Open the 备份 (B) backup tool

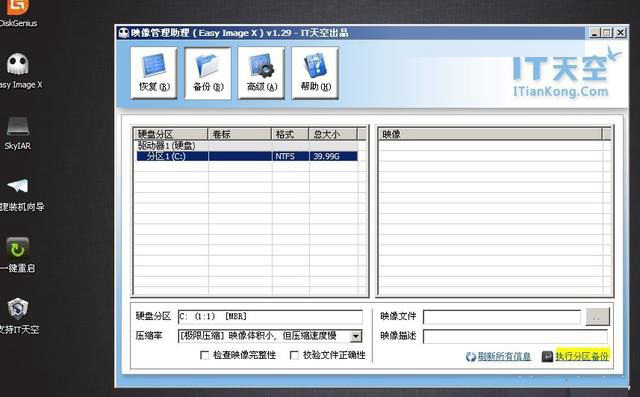(207, 73)
